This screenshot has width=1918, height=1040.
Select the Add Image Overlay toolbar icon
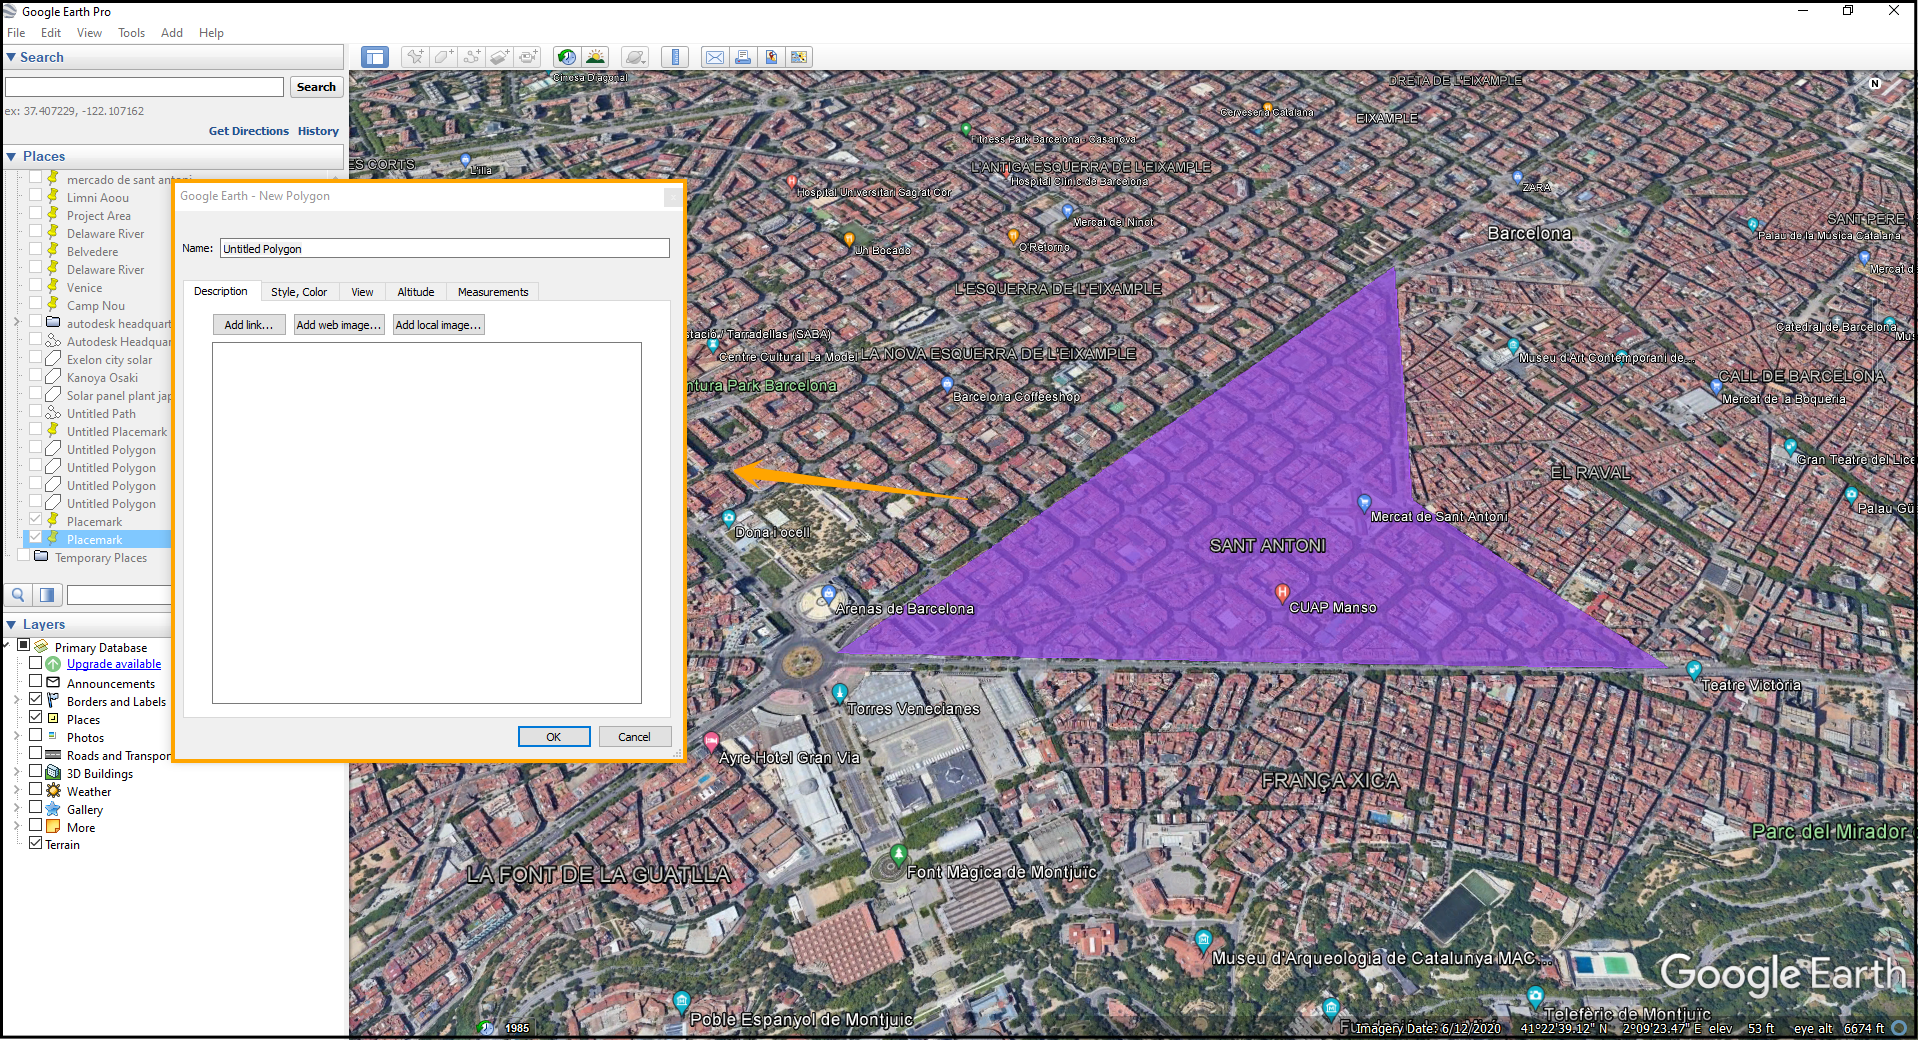coord(500,57)
